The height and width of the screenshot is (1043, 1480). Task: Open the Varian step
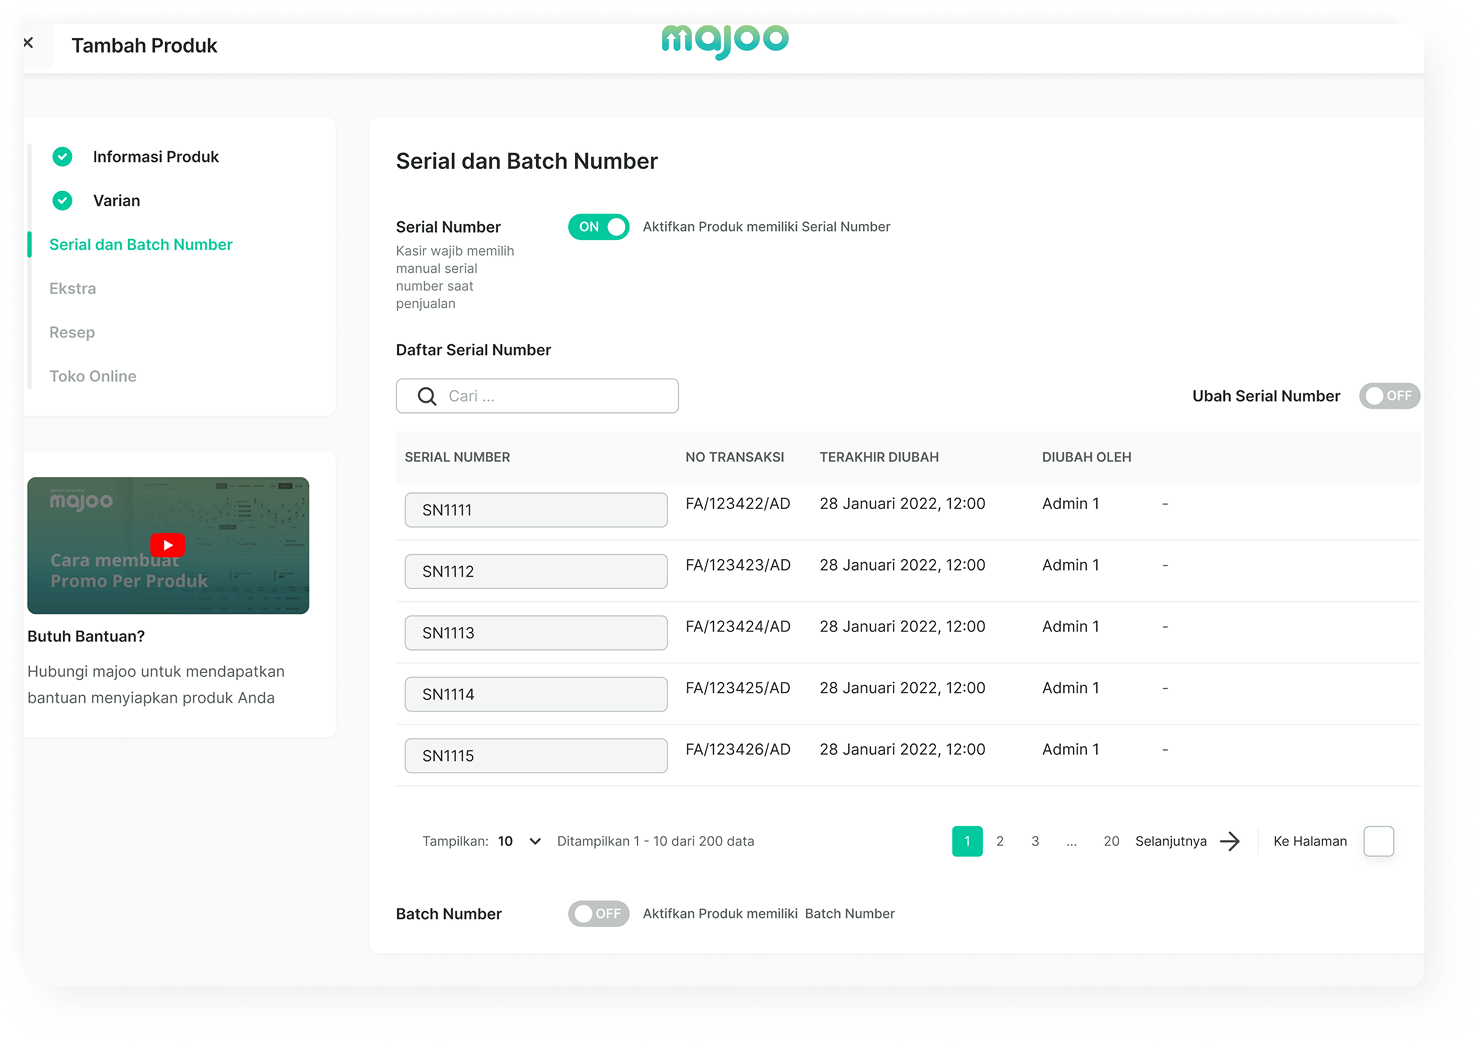(116, 201)
